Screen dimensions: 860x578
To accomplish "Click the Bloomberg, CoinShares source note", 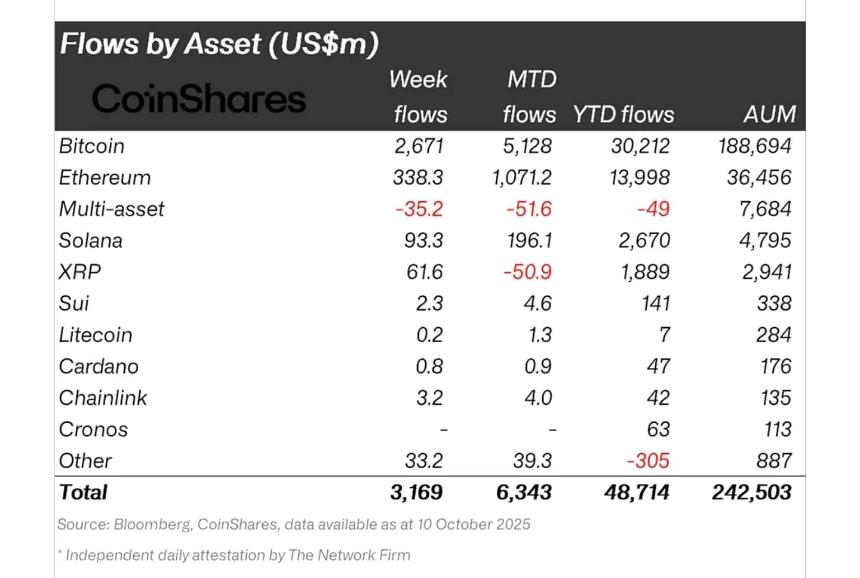I will pyautogui.click(x=294, y=524).
